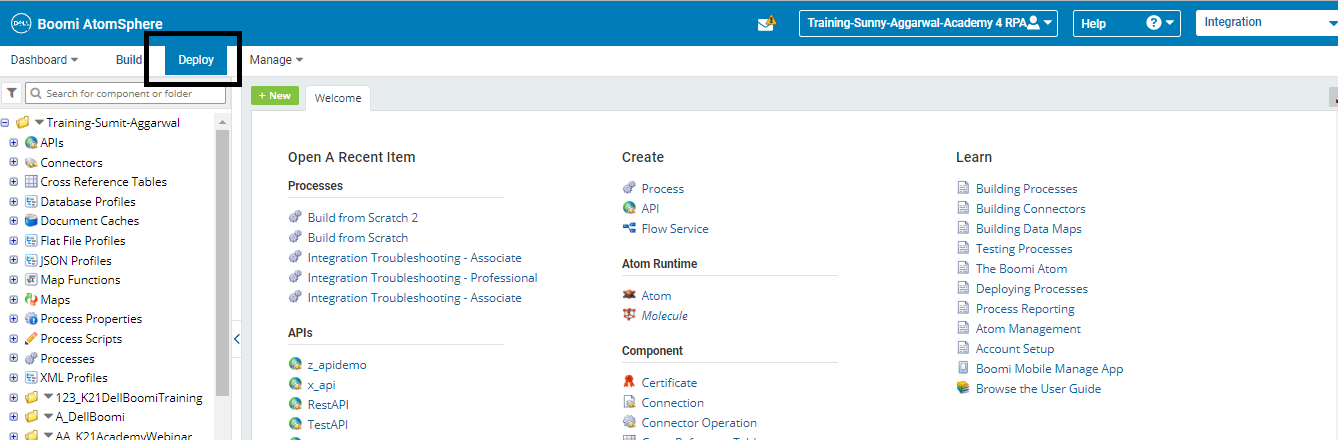Viewport: 1338px width, 440px height.
Task: Click the XML Profiles icon
Action: (x=31, y=378)
